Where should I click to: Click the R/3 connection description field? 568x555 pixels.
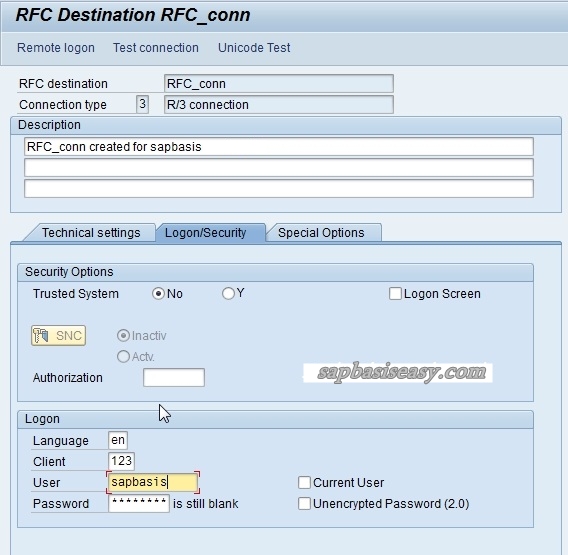click(279, 104)
